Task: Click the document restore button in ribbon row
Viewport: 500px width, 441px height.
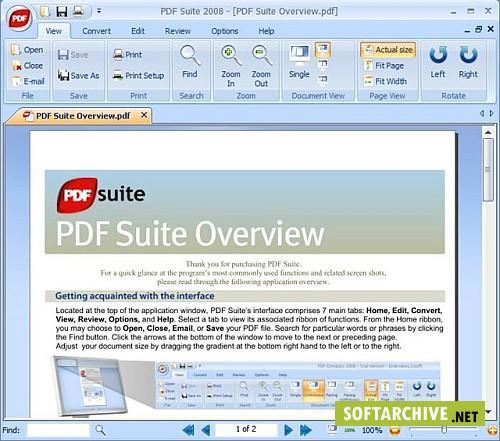Action: 479,29
